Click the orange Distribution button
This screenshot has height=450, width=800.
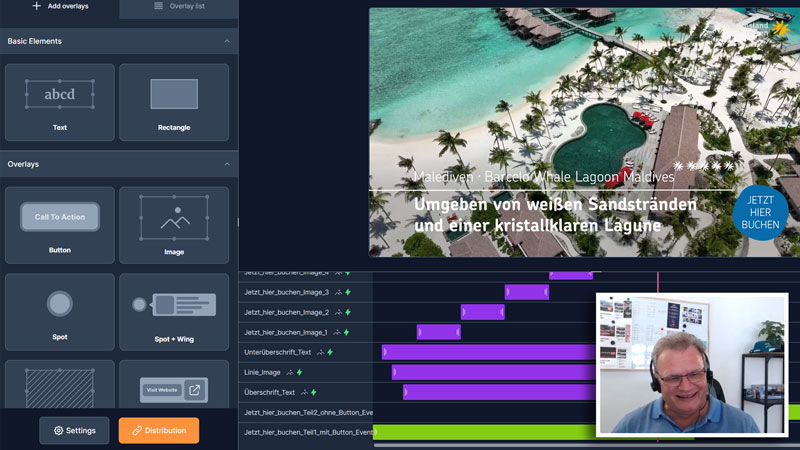point(159,430)
